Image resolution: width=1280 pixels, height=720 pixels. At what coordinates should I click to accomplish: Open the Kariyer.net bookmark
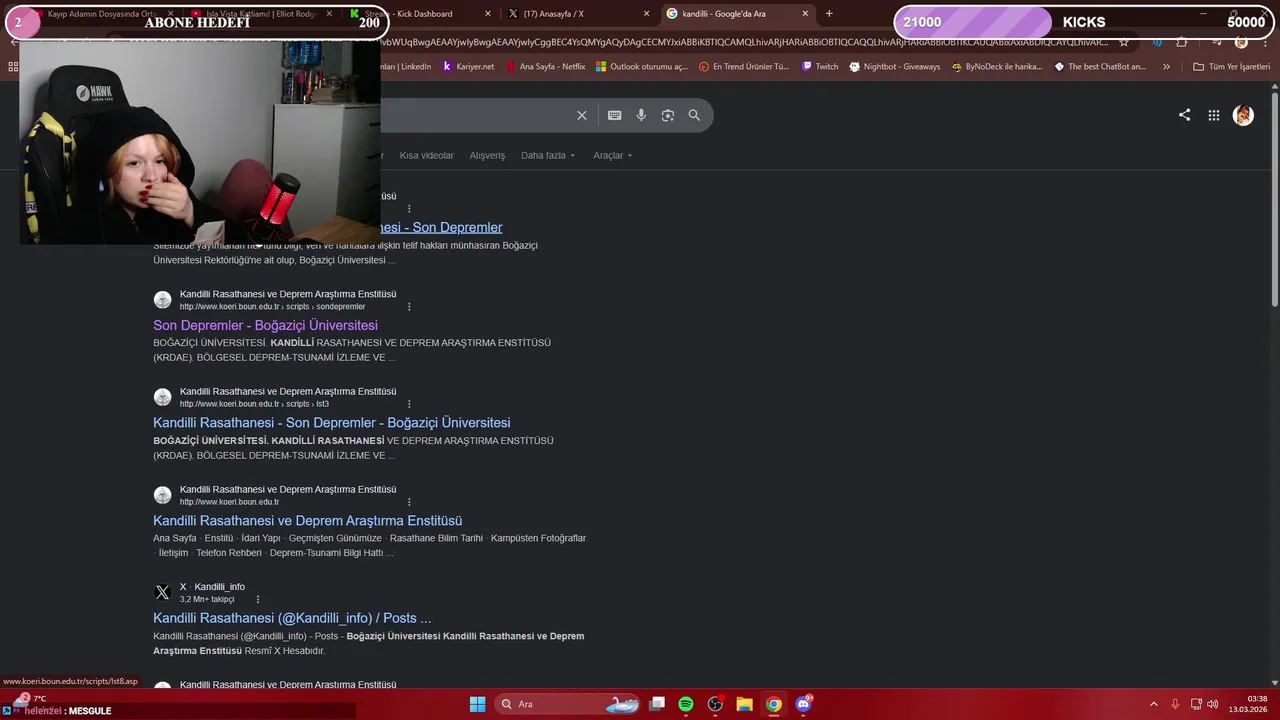point(468,67)
